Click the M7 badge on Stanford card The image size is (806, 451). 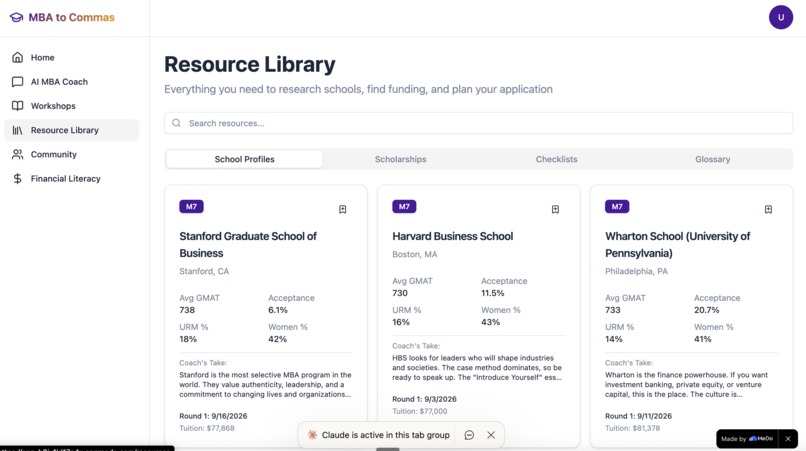click(x=191, y=207)
